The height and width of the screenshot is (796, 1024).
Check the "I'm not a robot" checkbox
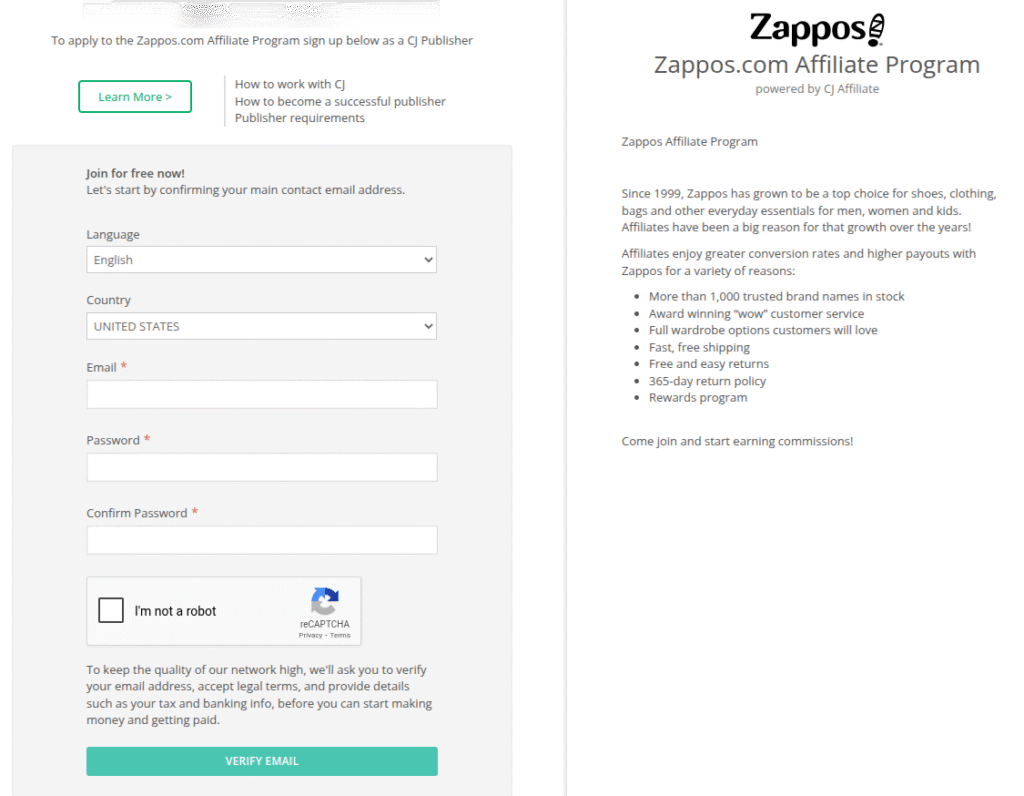(x=111, y=610)
